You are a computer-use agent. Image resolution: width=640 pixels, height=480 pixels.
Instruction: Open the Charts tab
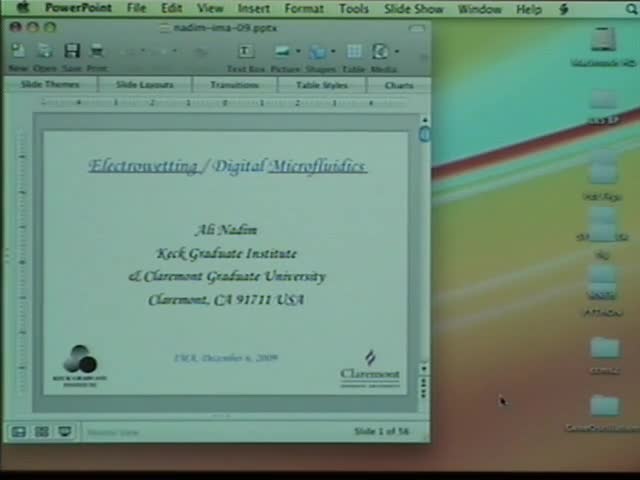click(398, 85)
